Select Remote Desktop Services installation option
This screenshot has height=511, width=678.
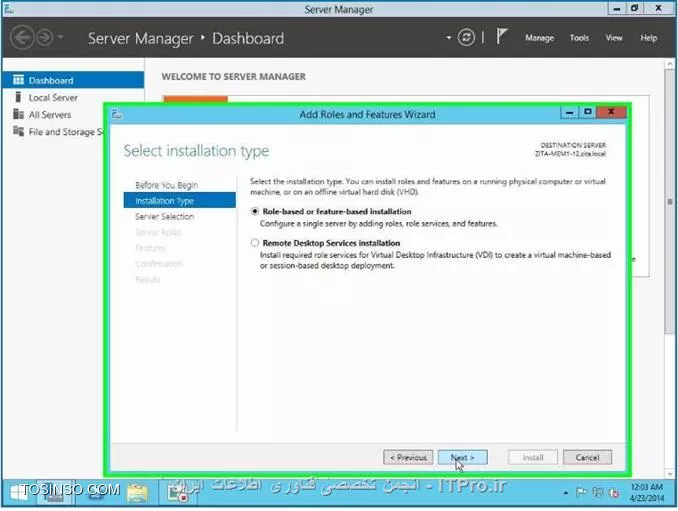255,243
